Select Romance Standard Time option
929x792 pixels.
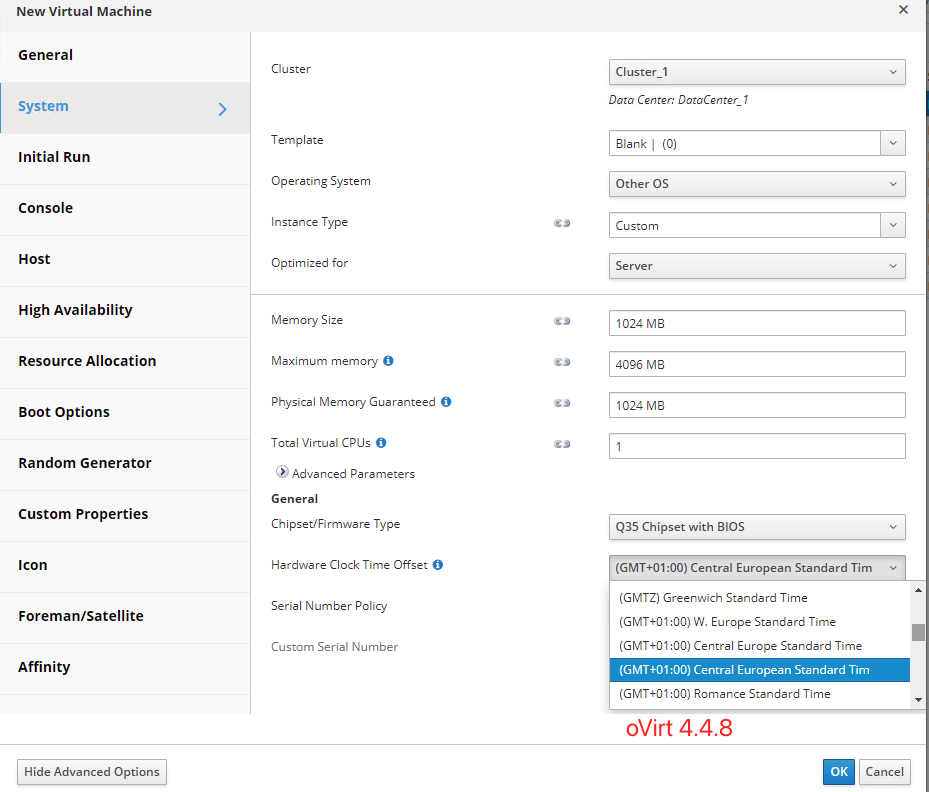coord(725,694)
